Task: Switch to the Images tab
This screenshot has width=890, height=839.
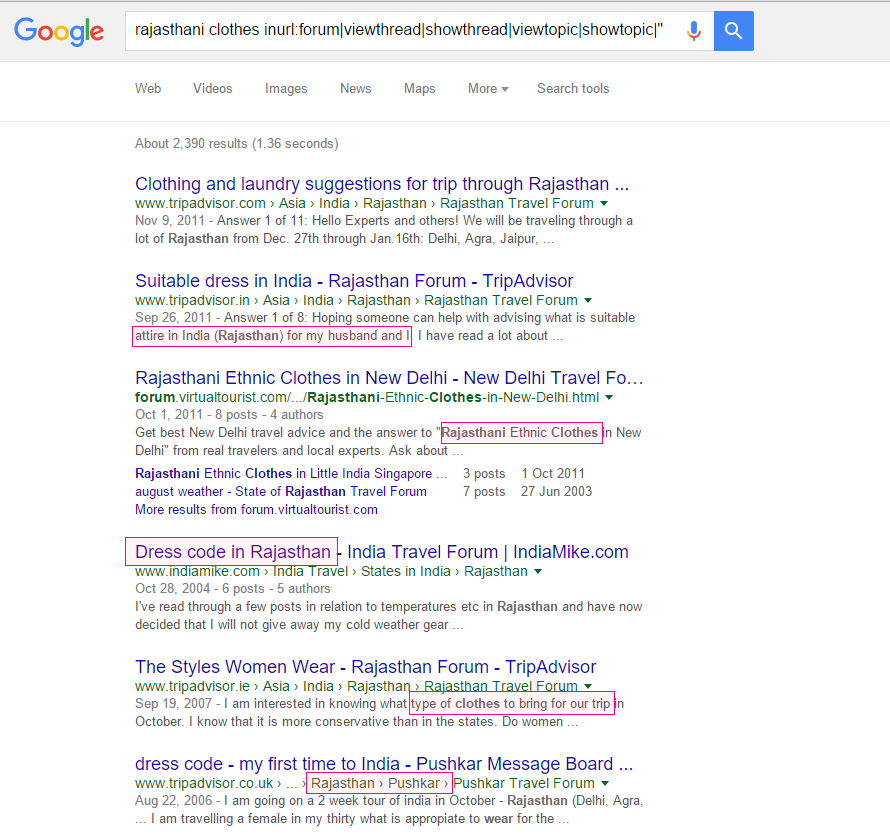Action: tap(286, 89)
